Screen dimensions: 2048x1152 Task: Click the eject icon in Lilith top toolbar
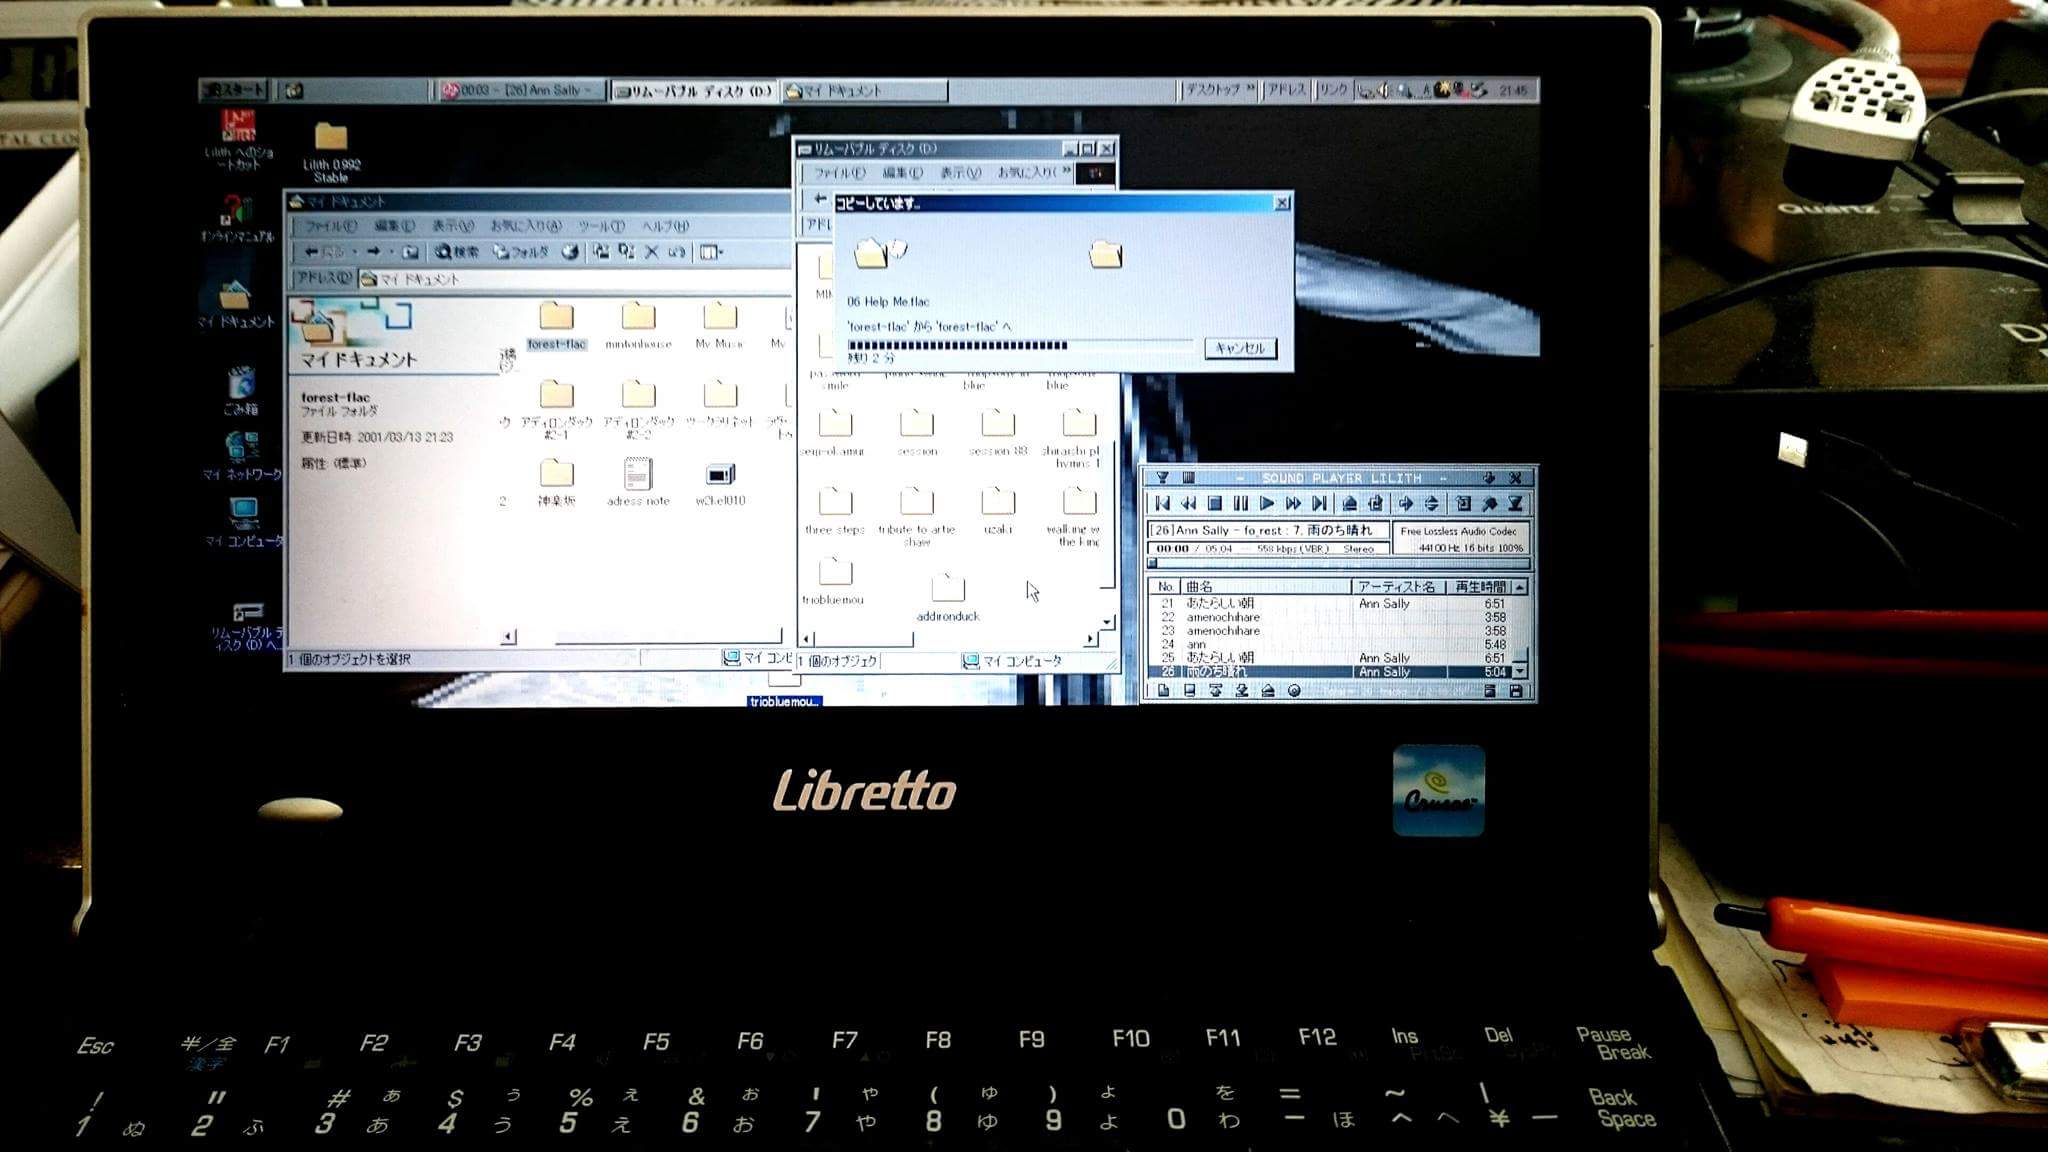point(1349,504)
